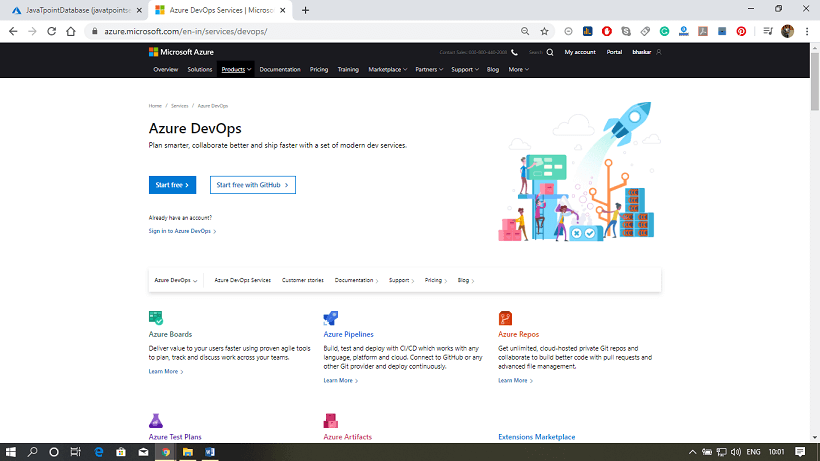Open Word from the taskbar

[x=210, y=452]
